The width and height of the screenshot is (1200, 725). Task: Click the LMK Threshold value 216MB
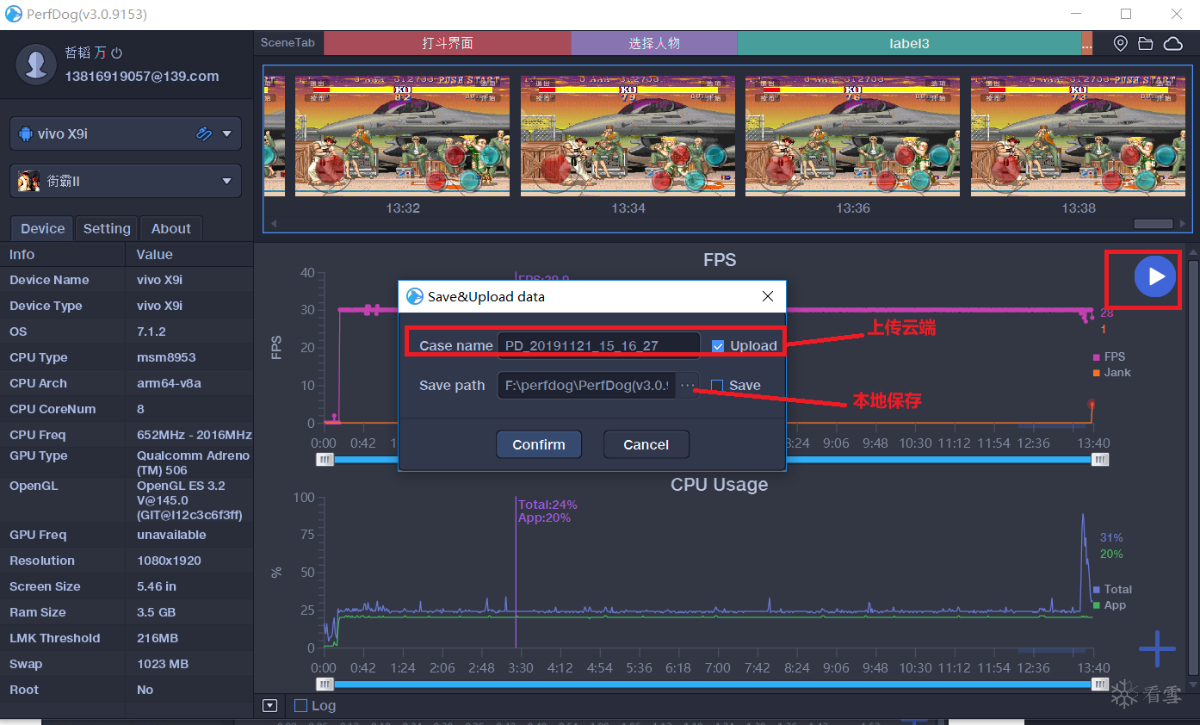tap(158, 638)
